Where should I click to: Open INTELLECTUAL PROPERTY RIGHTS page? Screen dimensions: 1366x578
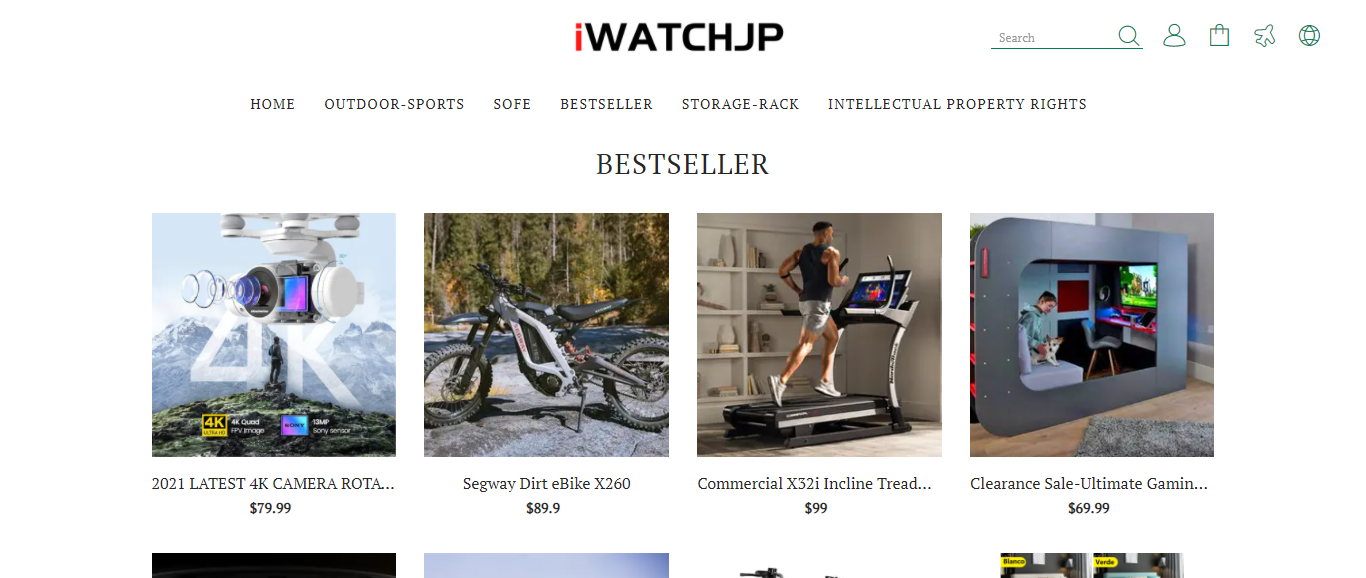click(957, 104)
